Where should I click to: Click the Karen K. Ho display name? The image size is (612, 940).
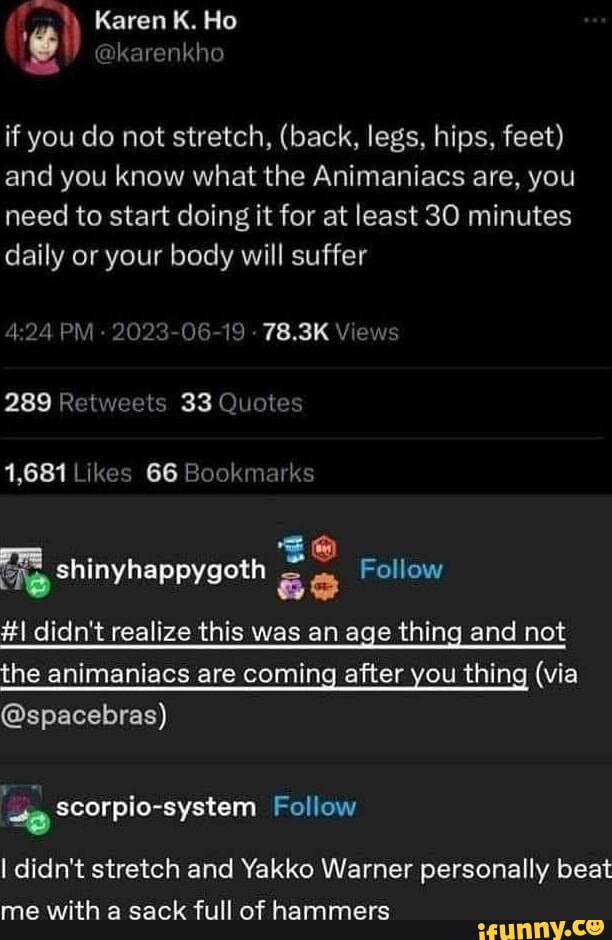tap(165, 21)
